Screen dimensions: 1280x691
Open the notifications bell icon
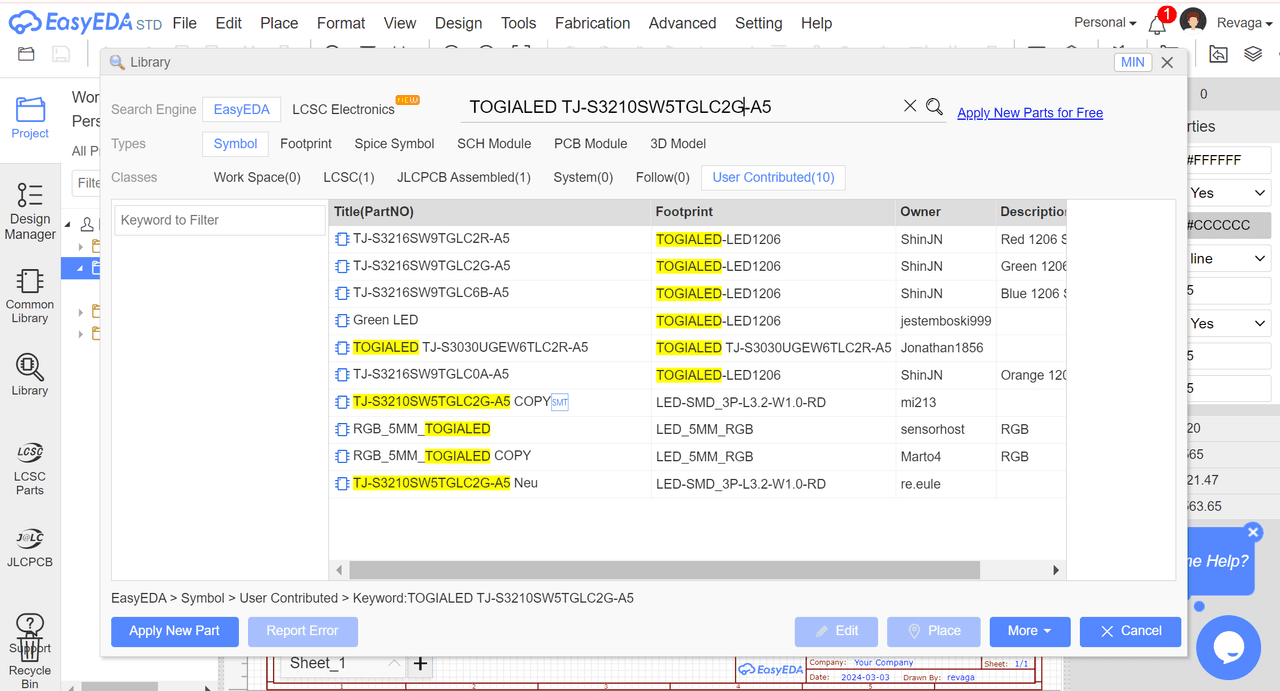tap(1157, 24)
